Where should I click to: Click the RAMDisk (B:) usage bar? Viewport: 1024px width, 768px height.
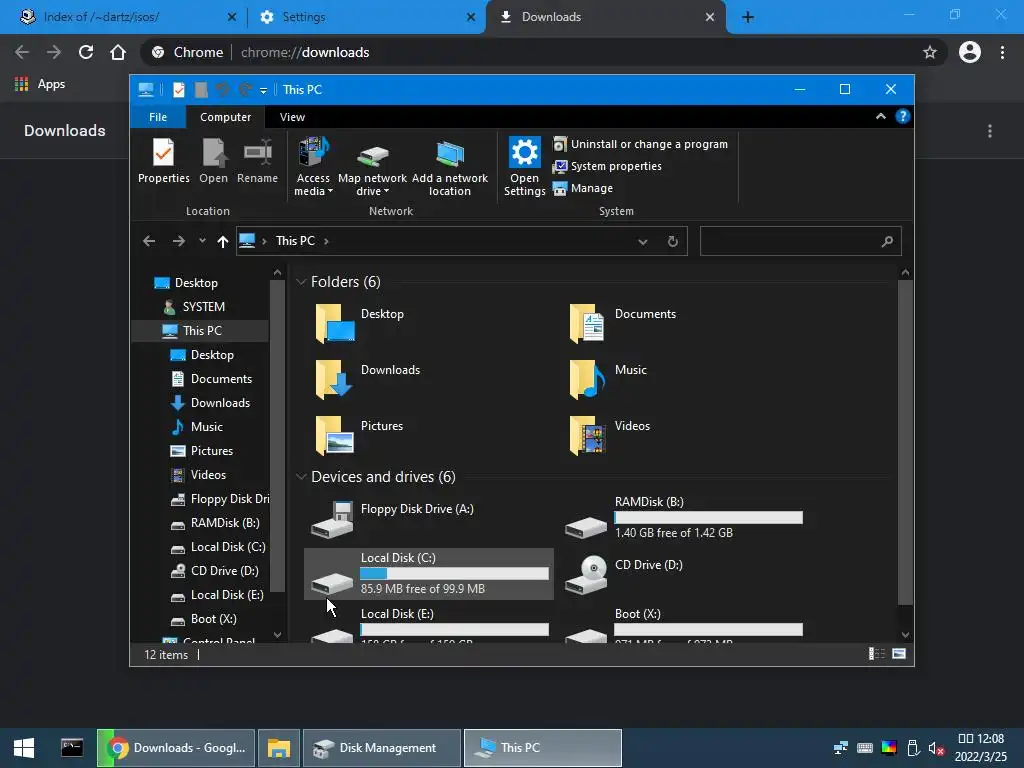pyautogui.click(x=708, y=518)
